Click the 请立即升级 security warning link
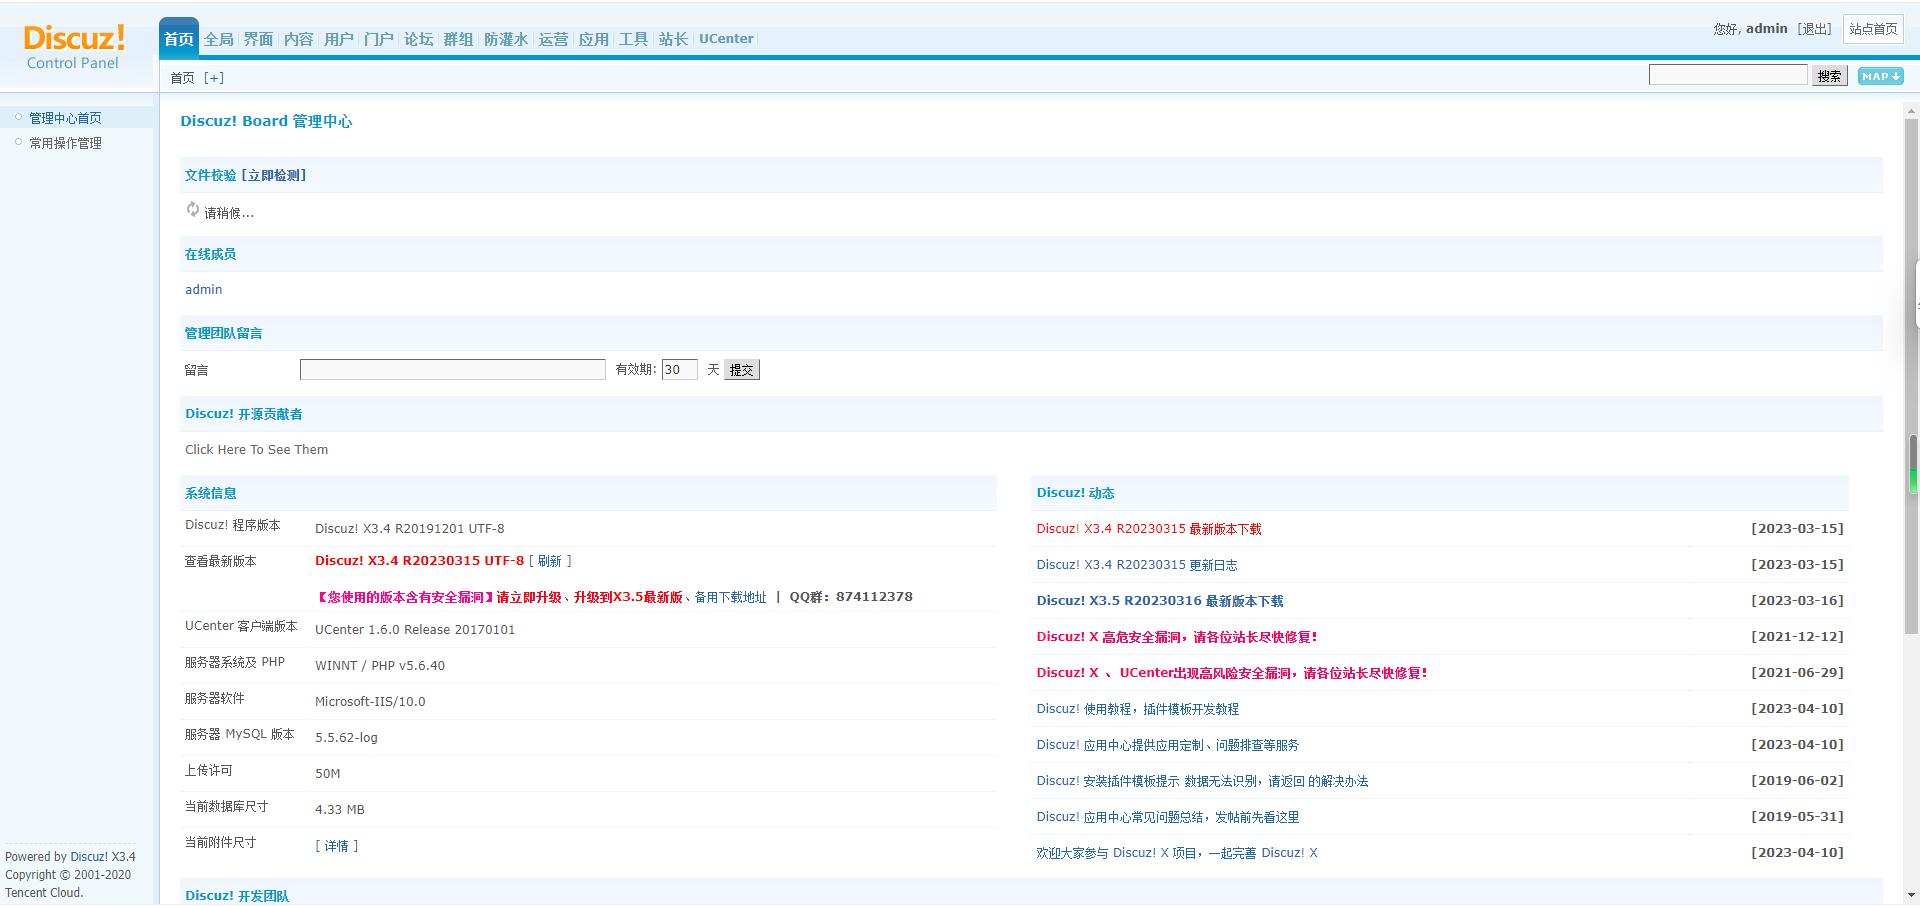This screenshot has width=1920, height=906. (x=528, y=597)
